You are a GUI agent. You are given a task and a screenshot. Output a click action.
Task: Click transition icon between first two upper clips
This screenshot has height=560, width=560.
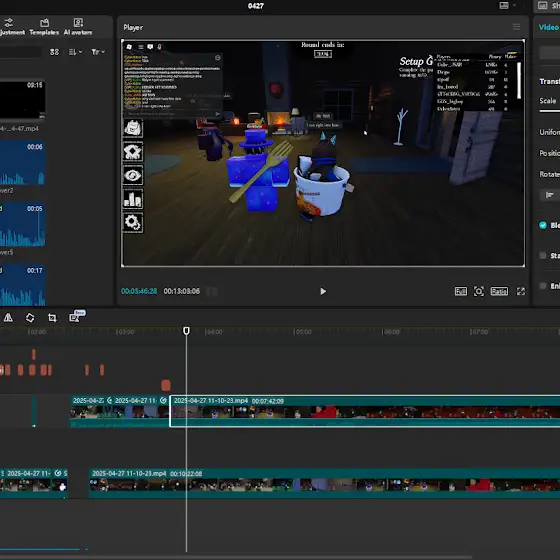point(109,401)
